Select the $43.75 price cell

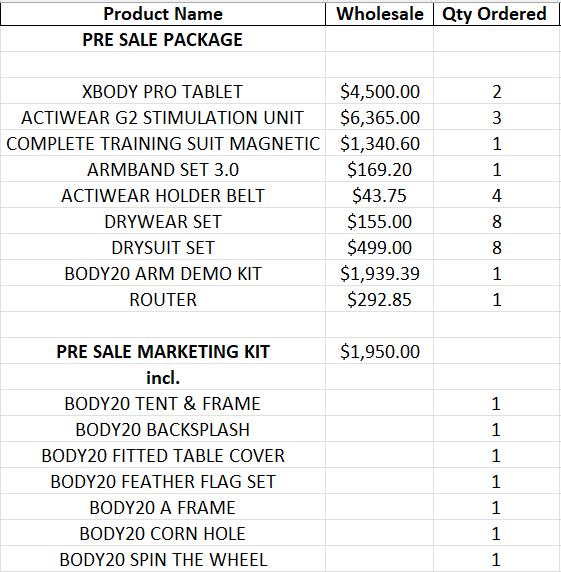pyautogui.click(x=379, y=196)
